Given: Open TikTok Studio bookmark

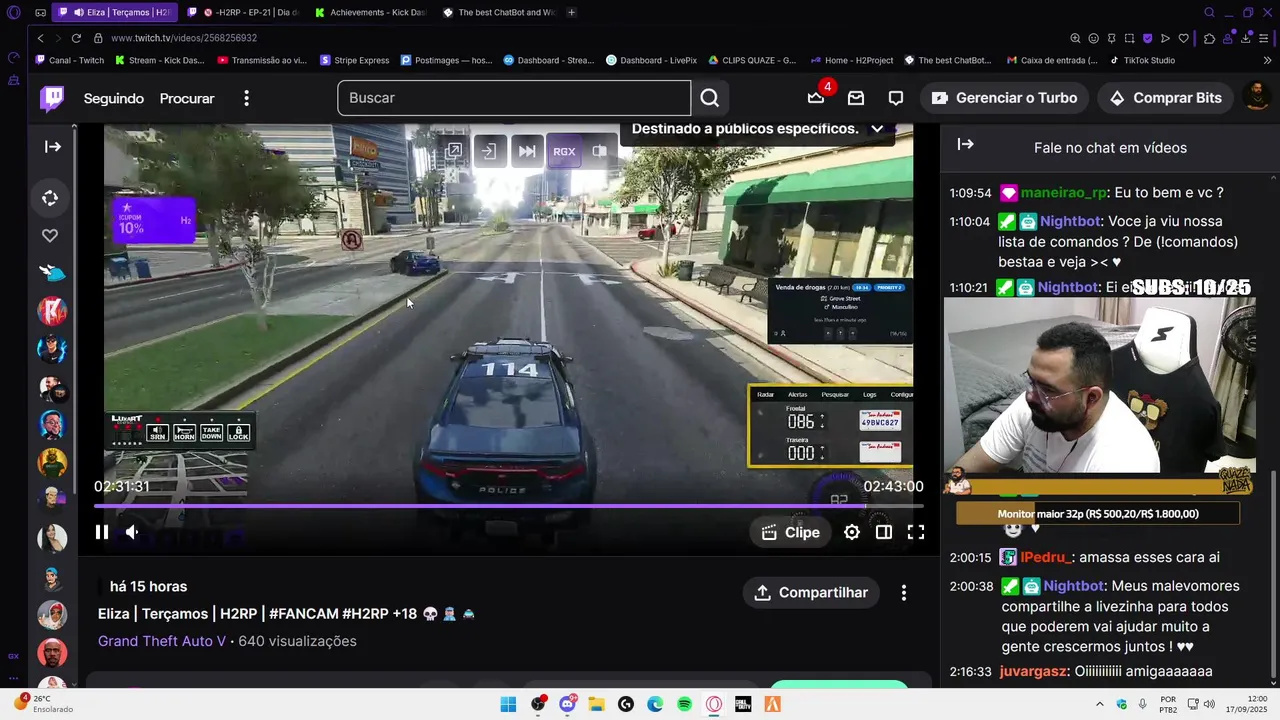Looking at the screenshot, I should 1142,60.
